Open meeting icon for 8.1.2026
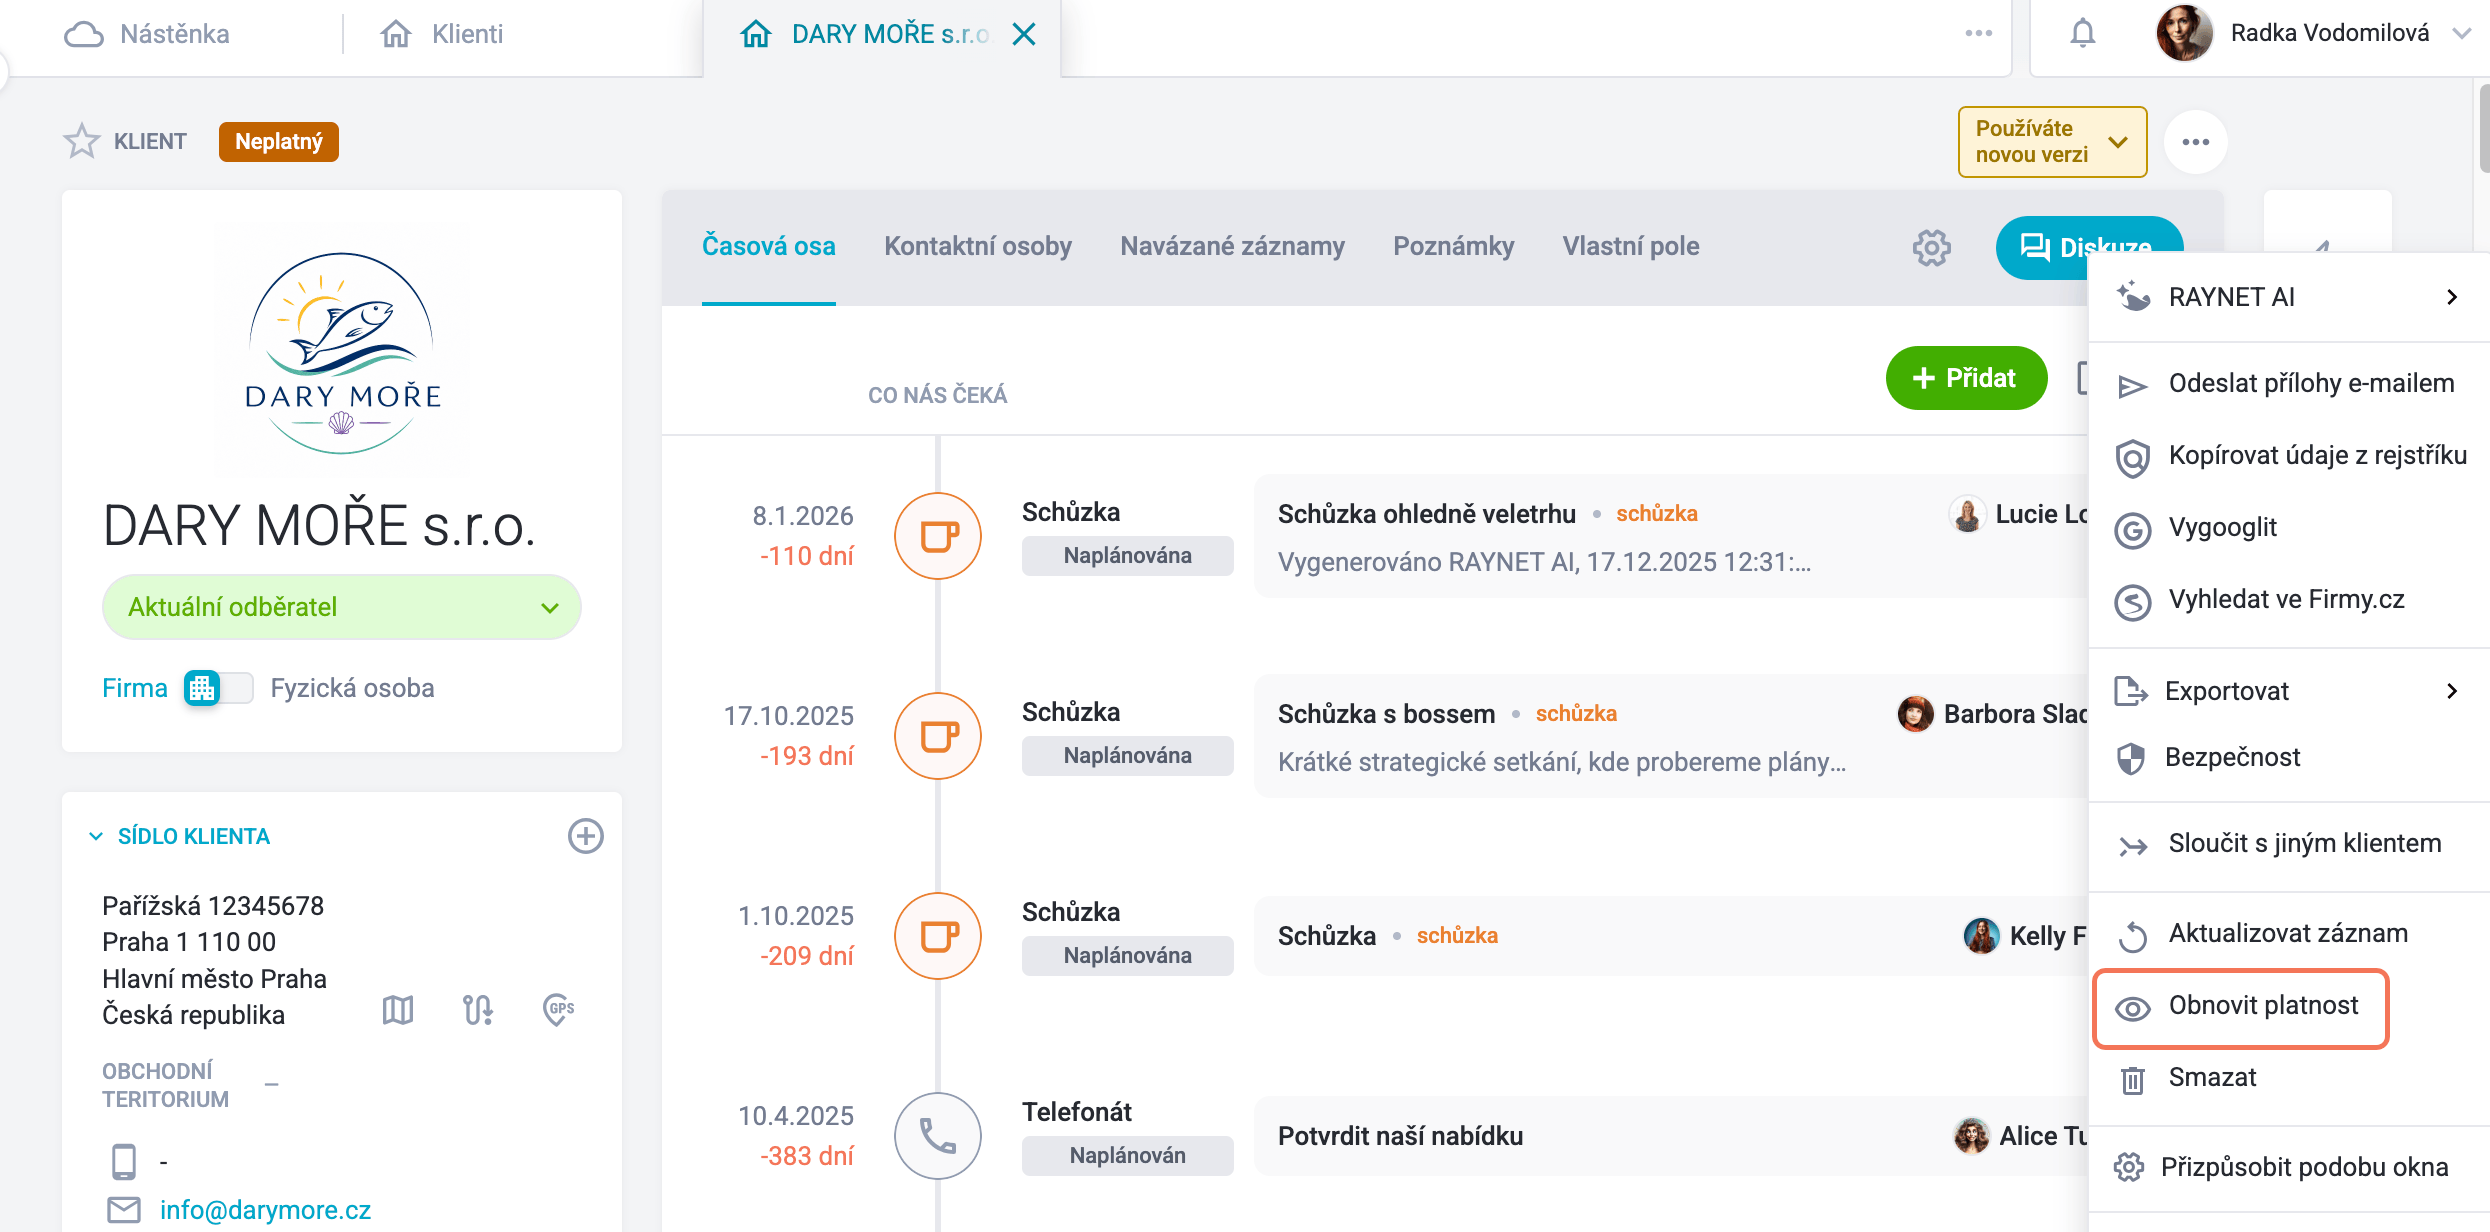2490x1232 pixels. pyautogui.click(x=938, y=536)
